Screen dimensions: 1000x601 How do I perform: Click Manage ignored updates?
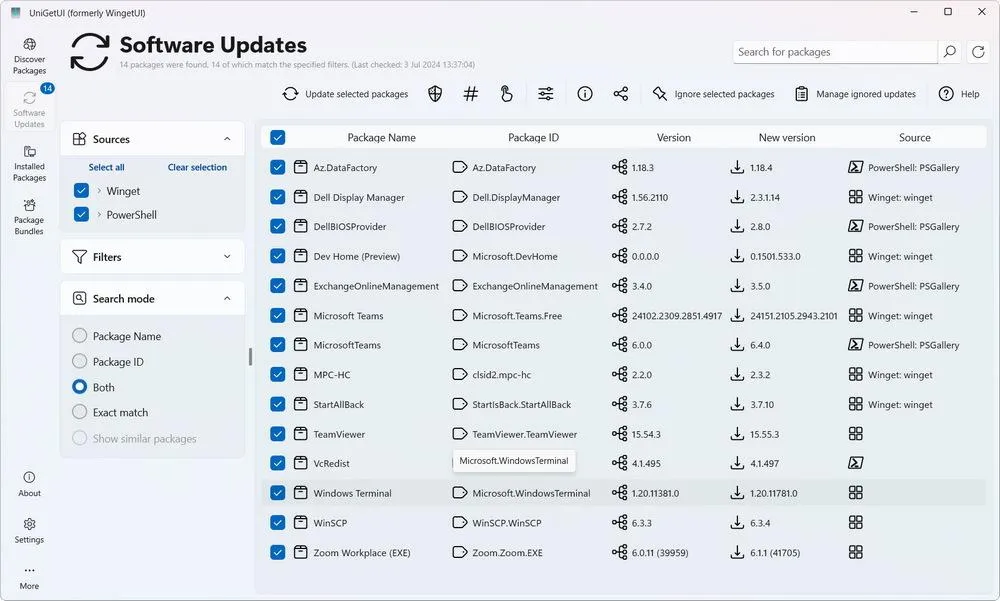coord(855,94)
